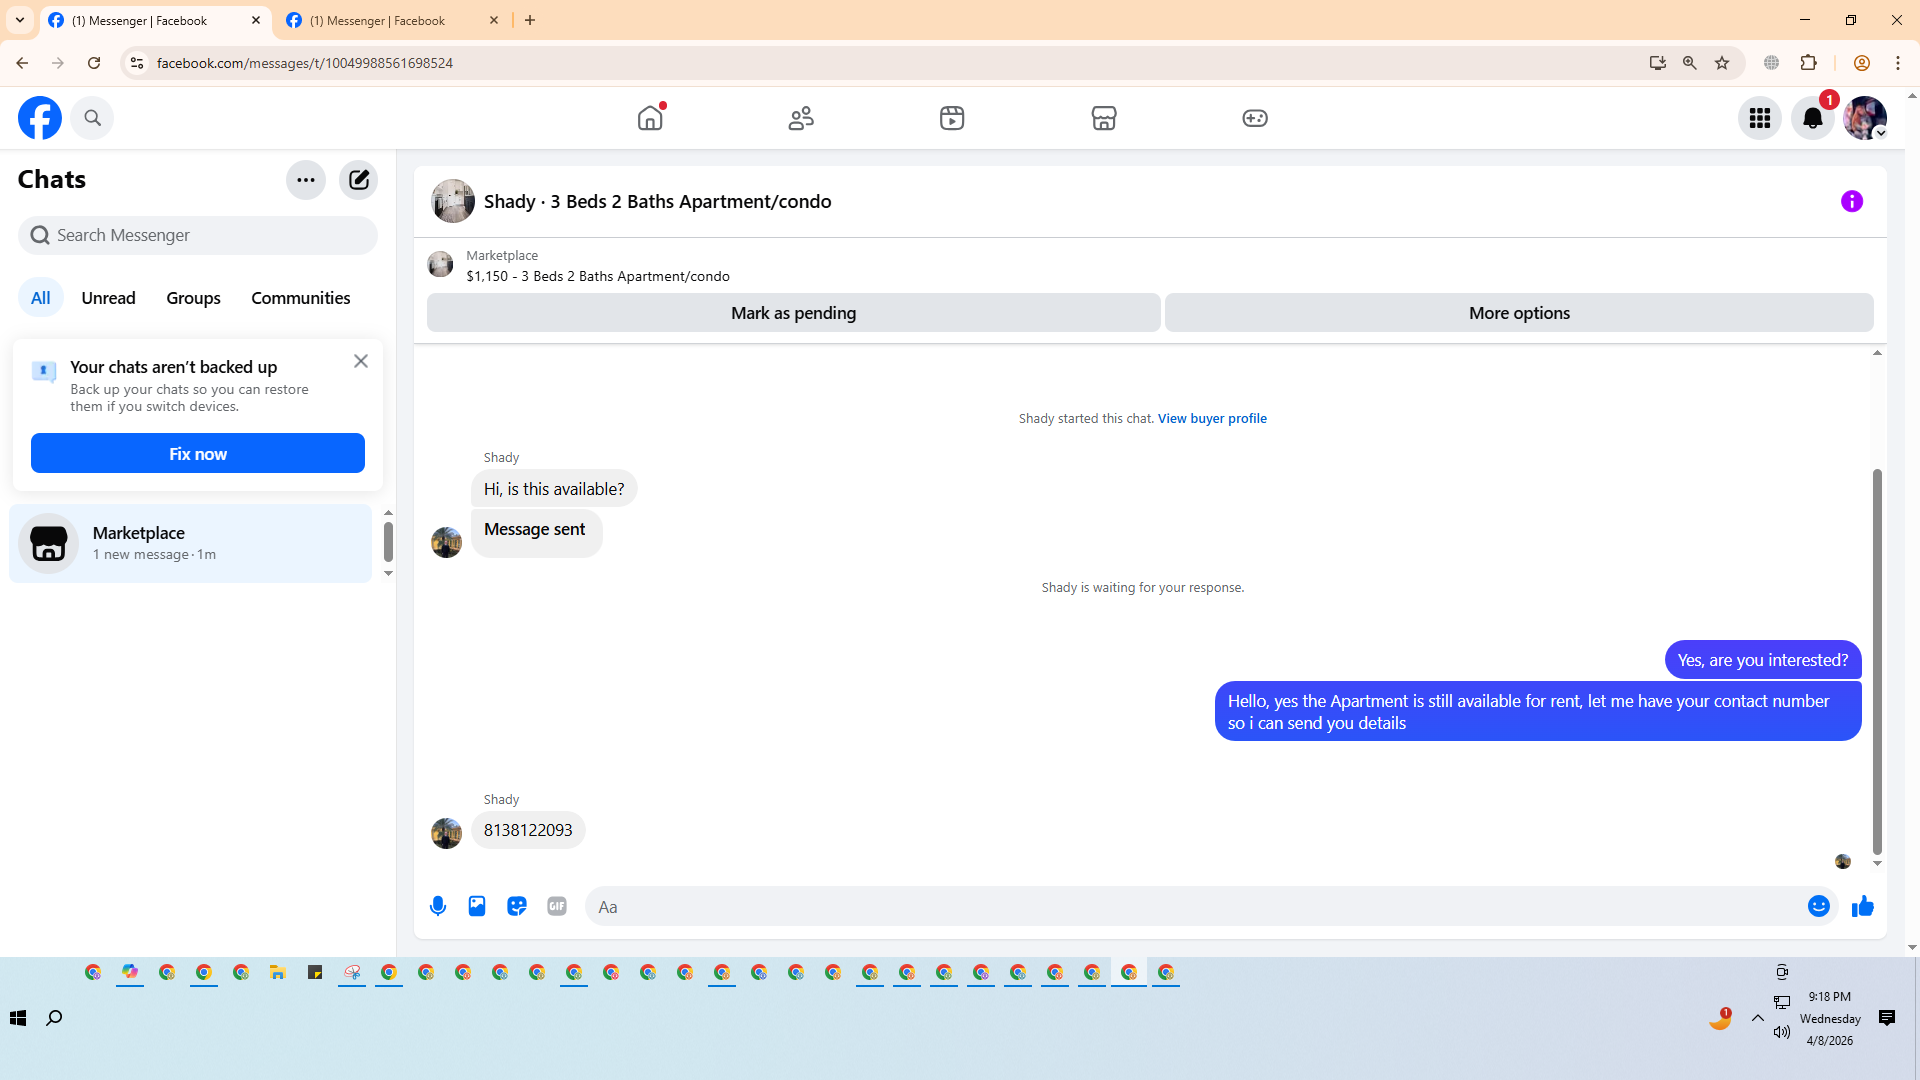This screenshot has height=1080, width=1920.
Task: Switch to the Unread chats filter
Action: pos(108,298)
